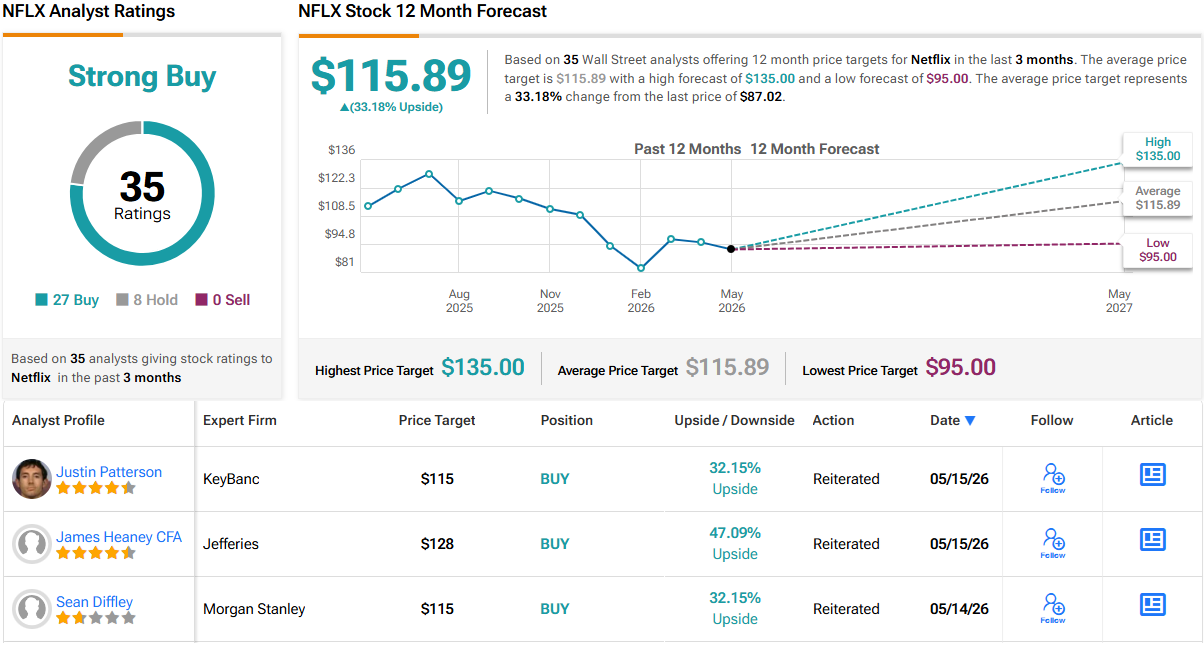Follow analyst James Heaney CFA
Image resolution: width=1204 pixels, height=645 pixels.
click(x=1053, y=543)
